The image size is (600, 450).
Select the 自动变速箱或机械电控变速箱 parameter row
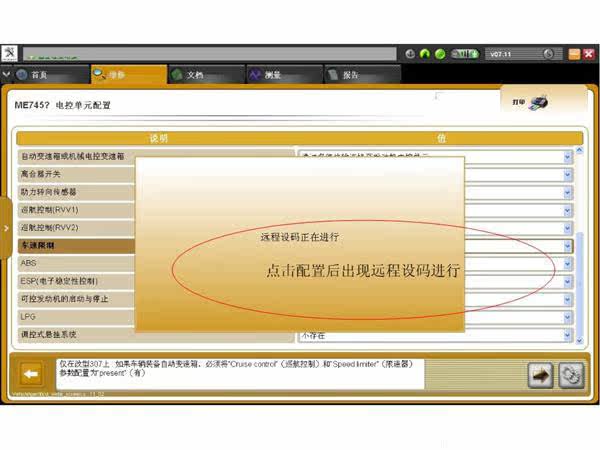[x=156, y=156]
